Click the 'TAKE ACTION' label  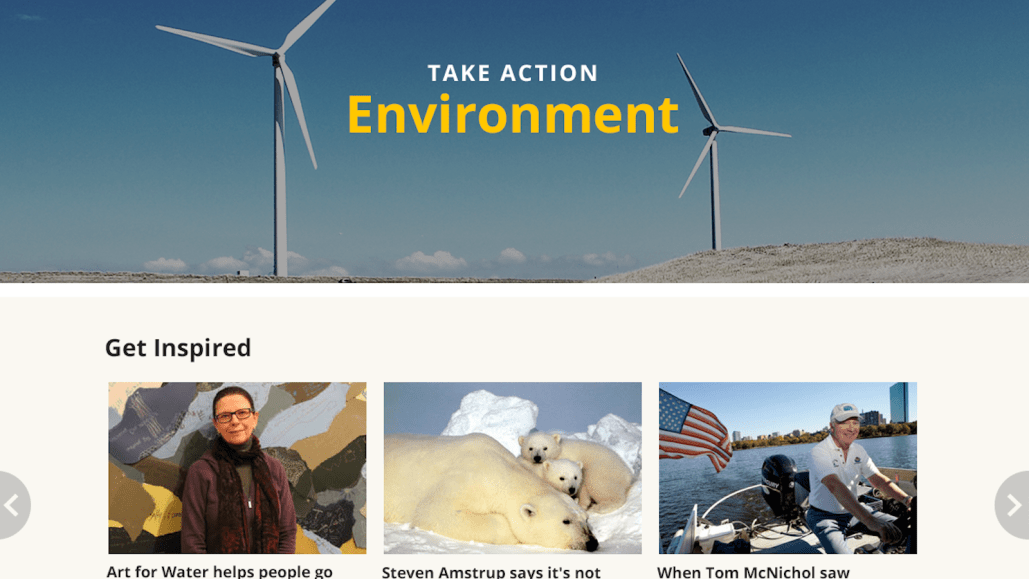pos(513,73)
